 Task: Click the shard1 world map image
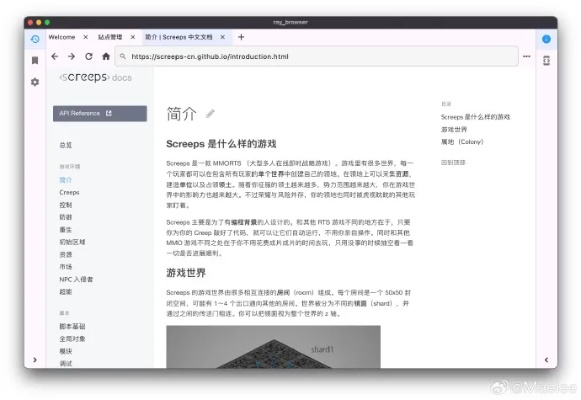pyautogui.click(x=273, y=347)
